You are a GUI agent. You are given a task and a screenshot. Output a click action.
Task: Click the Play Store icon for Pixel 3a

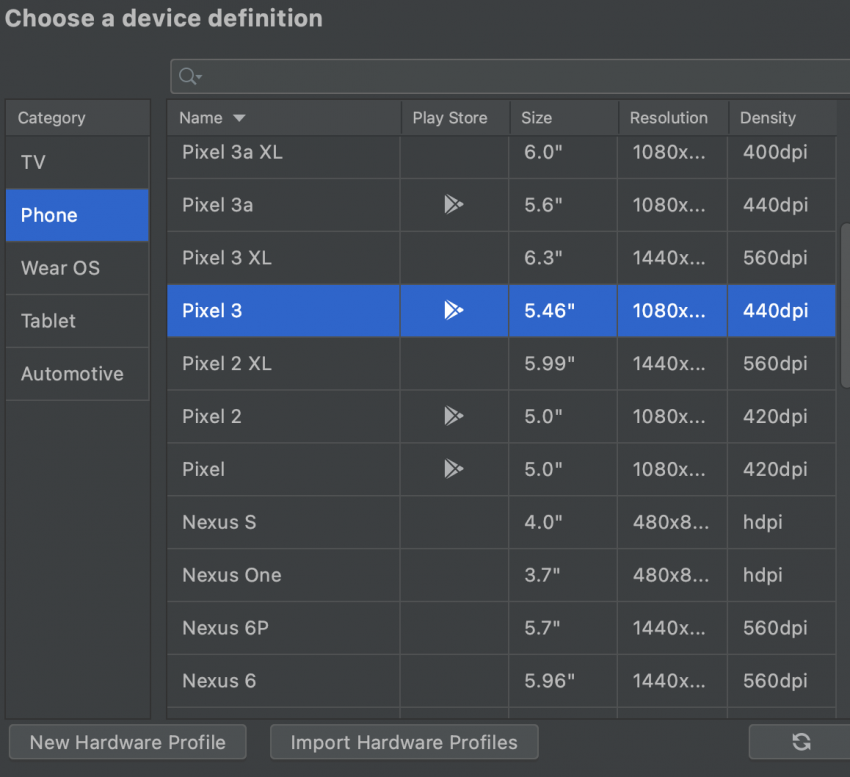tap(454, 205)
